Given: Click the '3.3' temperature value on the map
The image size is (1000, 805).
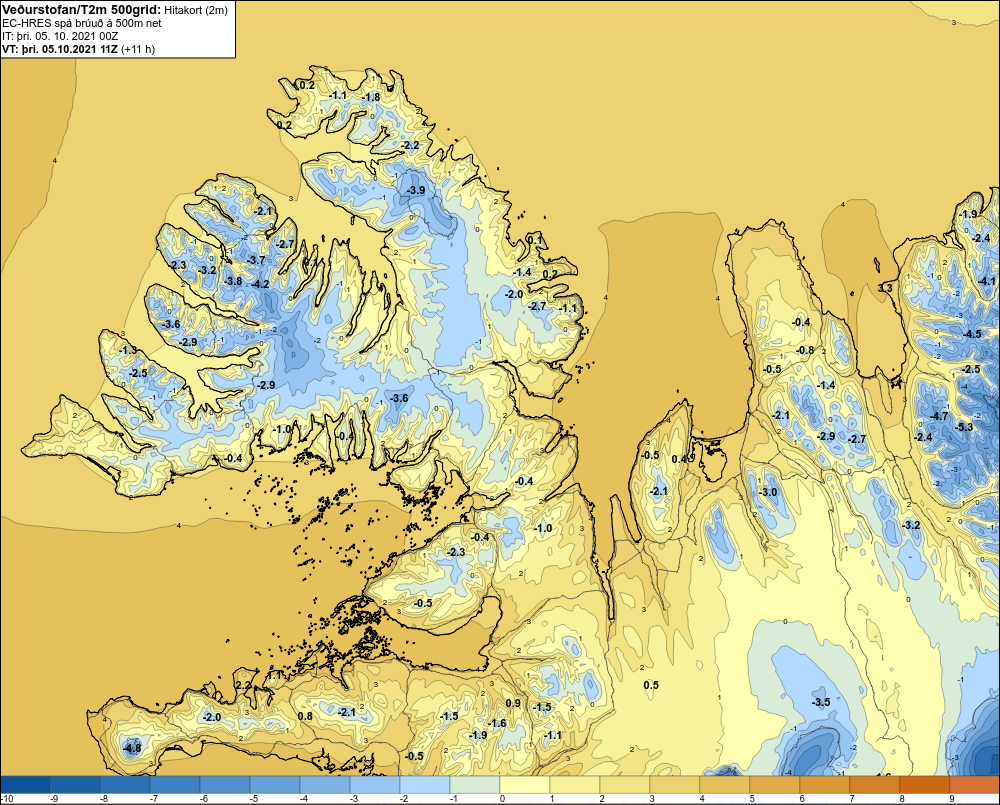Looking at the screenshot, I should 886,288.
